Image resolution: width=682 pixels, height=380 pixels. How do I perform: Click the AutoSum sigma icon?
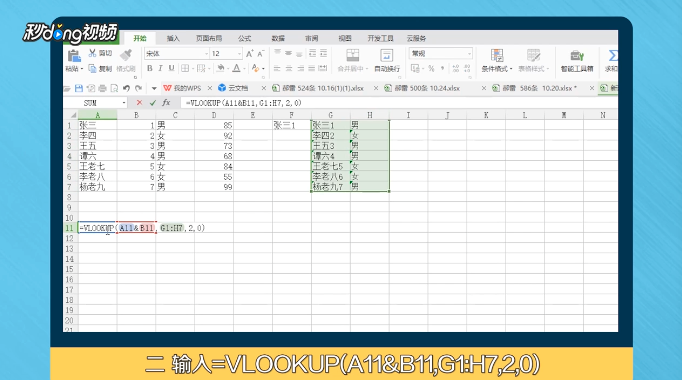(612, 55)
